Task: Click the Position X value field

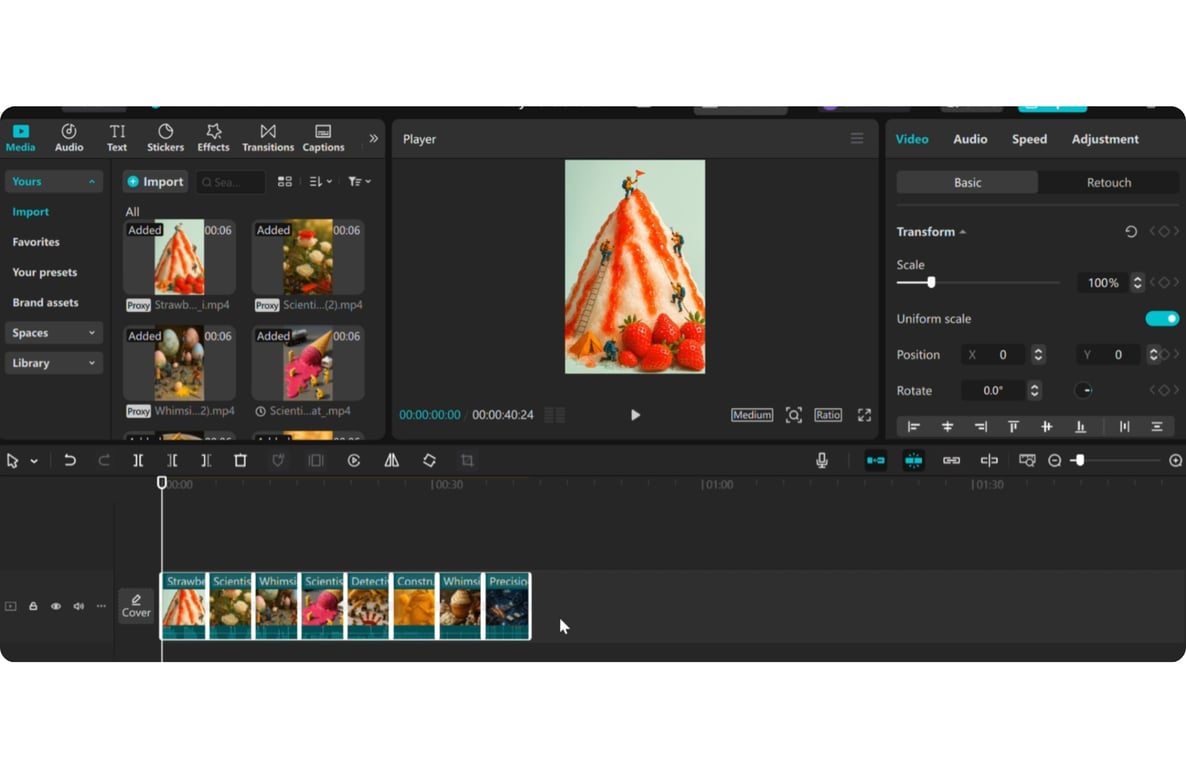Action: pyautogui.click(x=995, y=355)
